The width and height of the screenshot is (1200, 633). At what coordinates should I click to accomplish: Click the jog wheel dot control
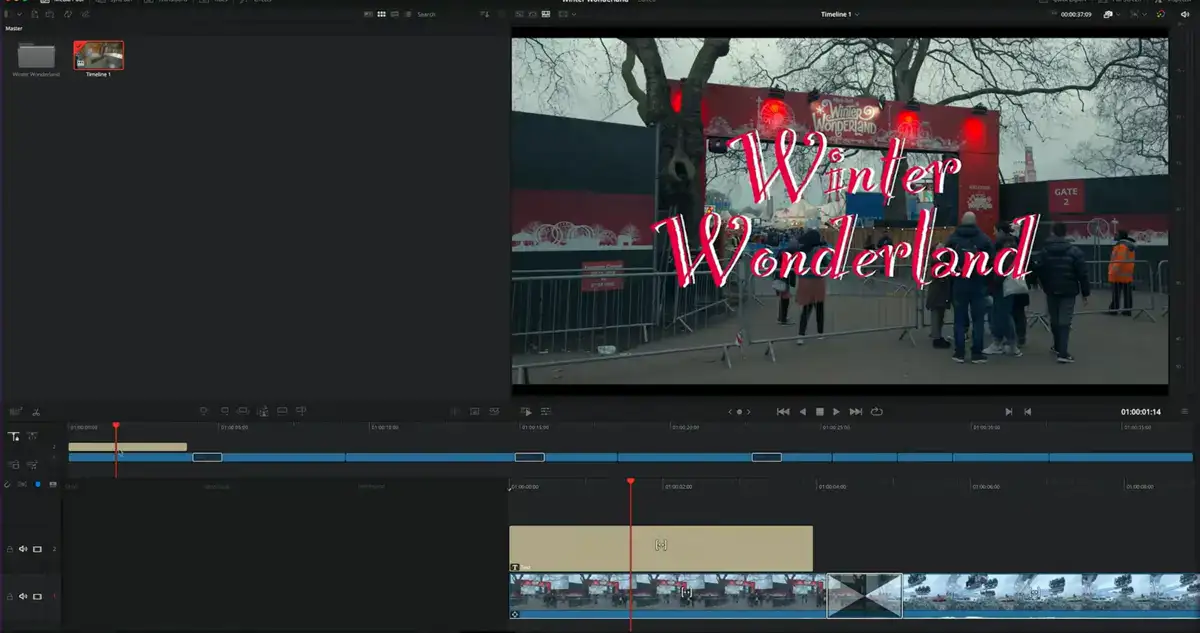click(x=739, y=411)
